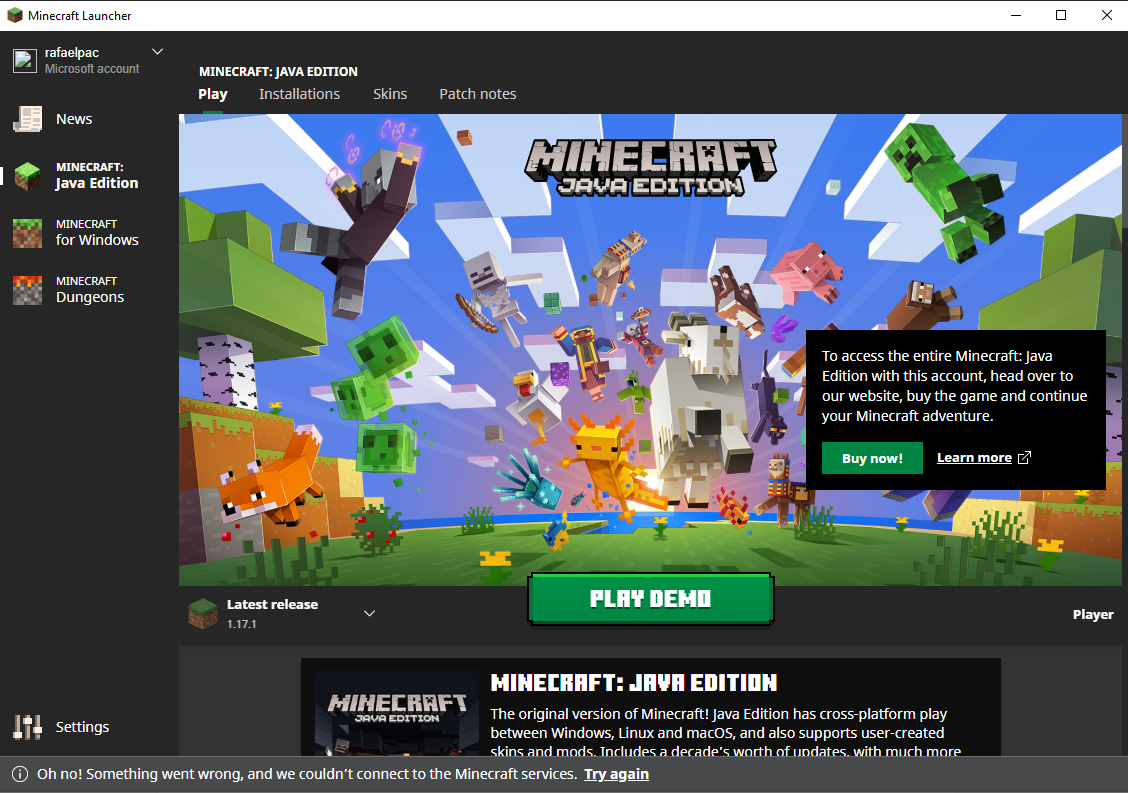
Task: Click the rafaelpac account avatar
Action: pyautogui.click(x=24, y=60)
